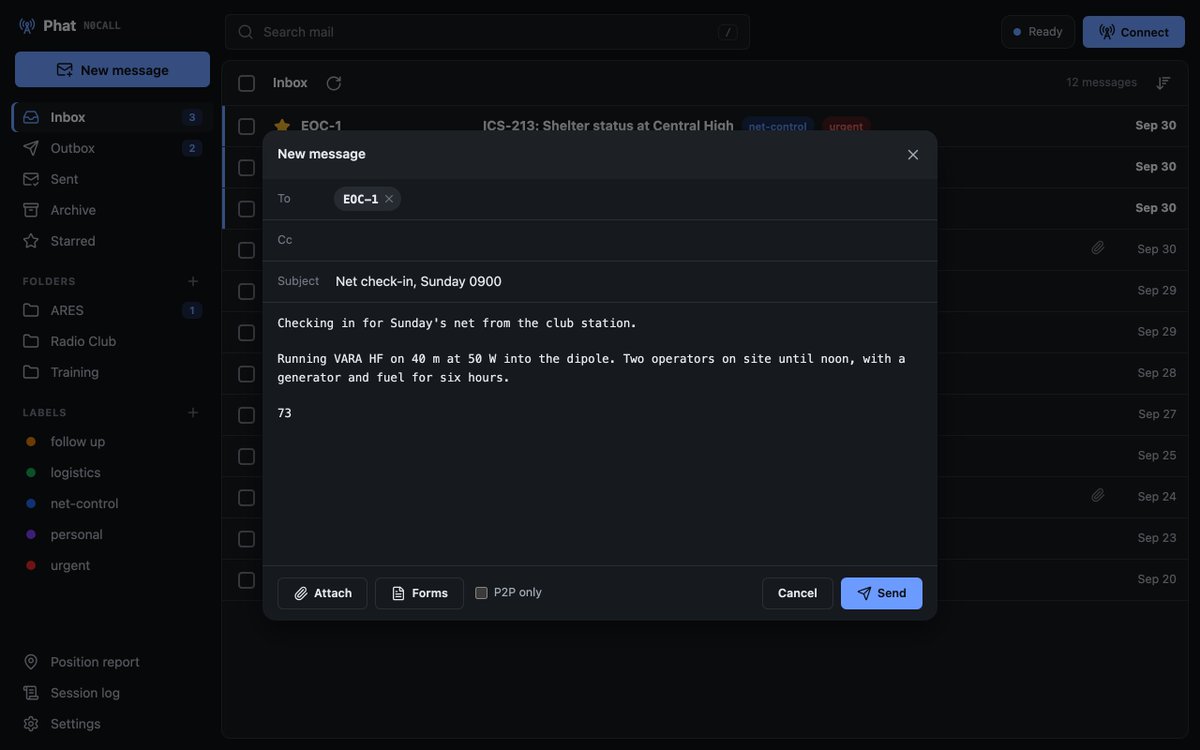Open Position report
The height and width of the screenshot is (750, 1200).
point(111,662)
